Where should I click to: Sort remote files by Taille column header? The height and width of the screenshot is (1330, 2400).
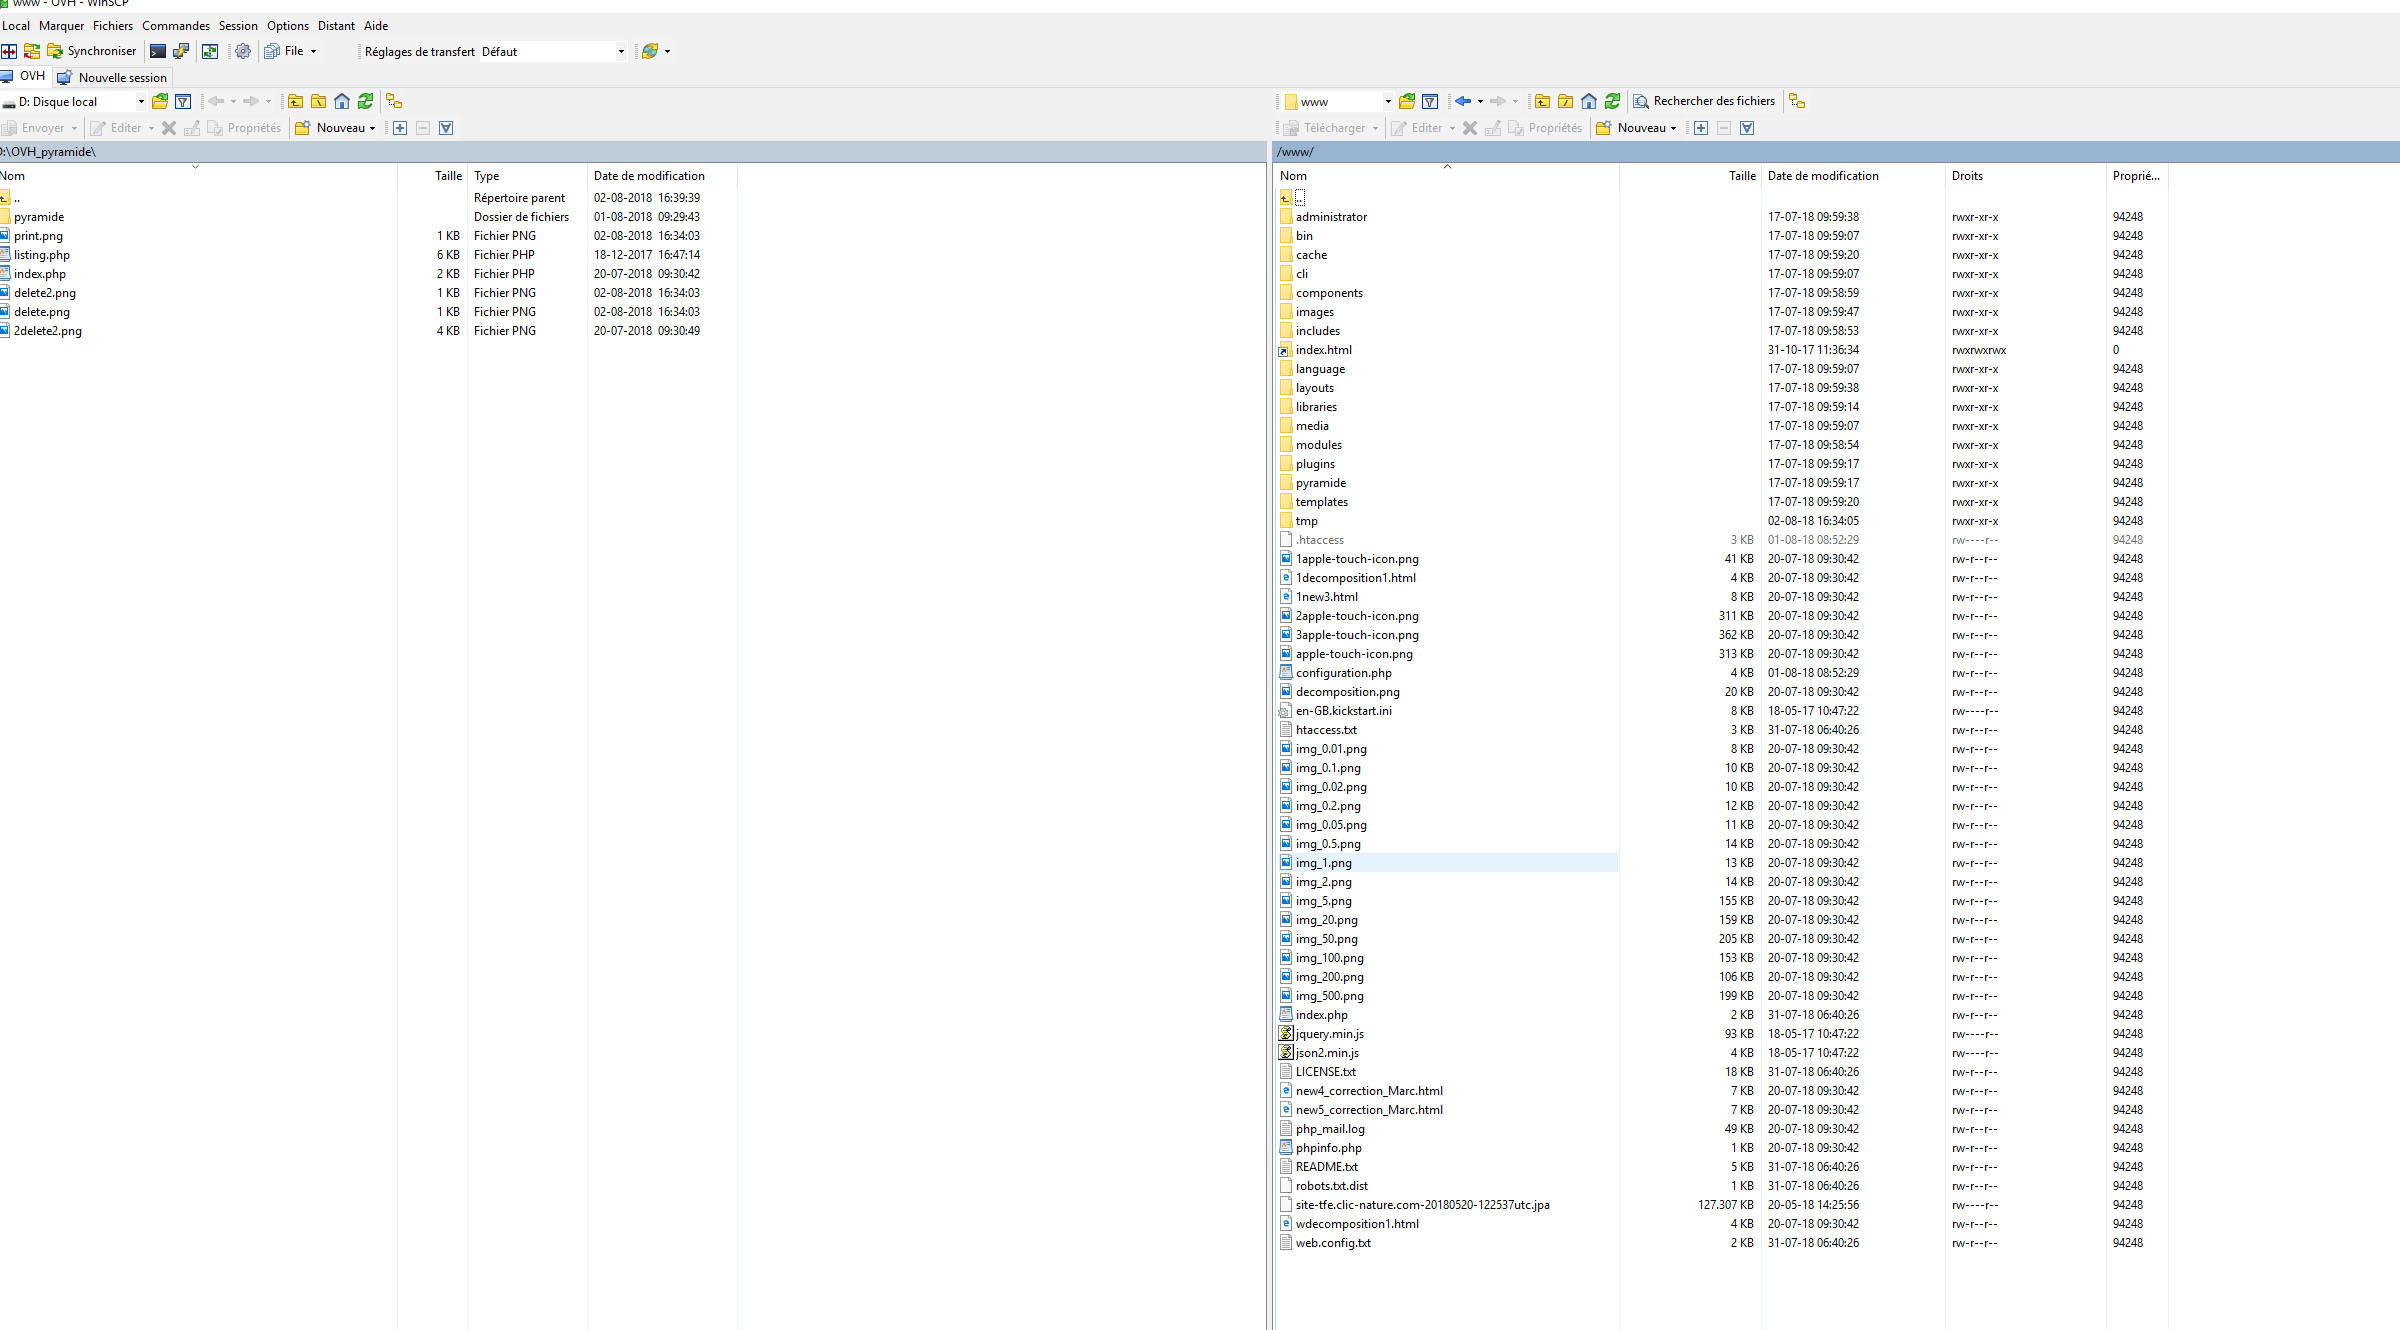pyautogui.click(x=1741, y=176)
